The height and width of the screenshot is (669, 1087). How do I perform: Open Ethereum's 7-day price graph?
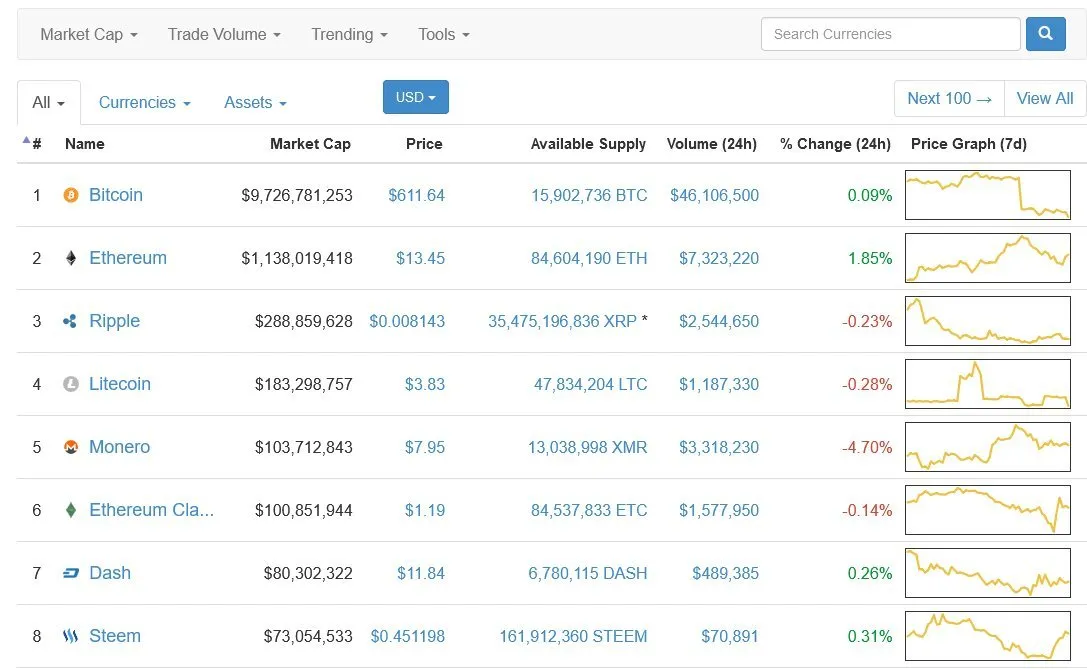coord(988,258)
